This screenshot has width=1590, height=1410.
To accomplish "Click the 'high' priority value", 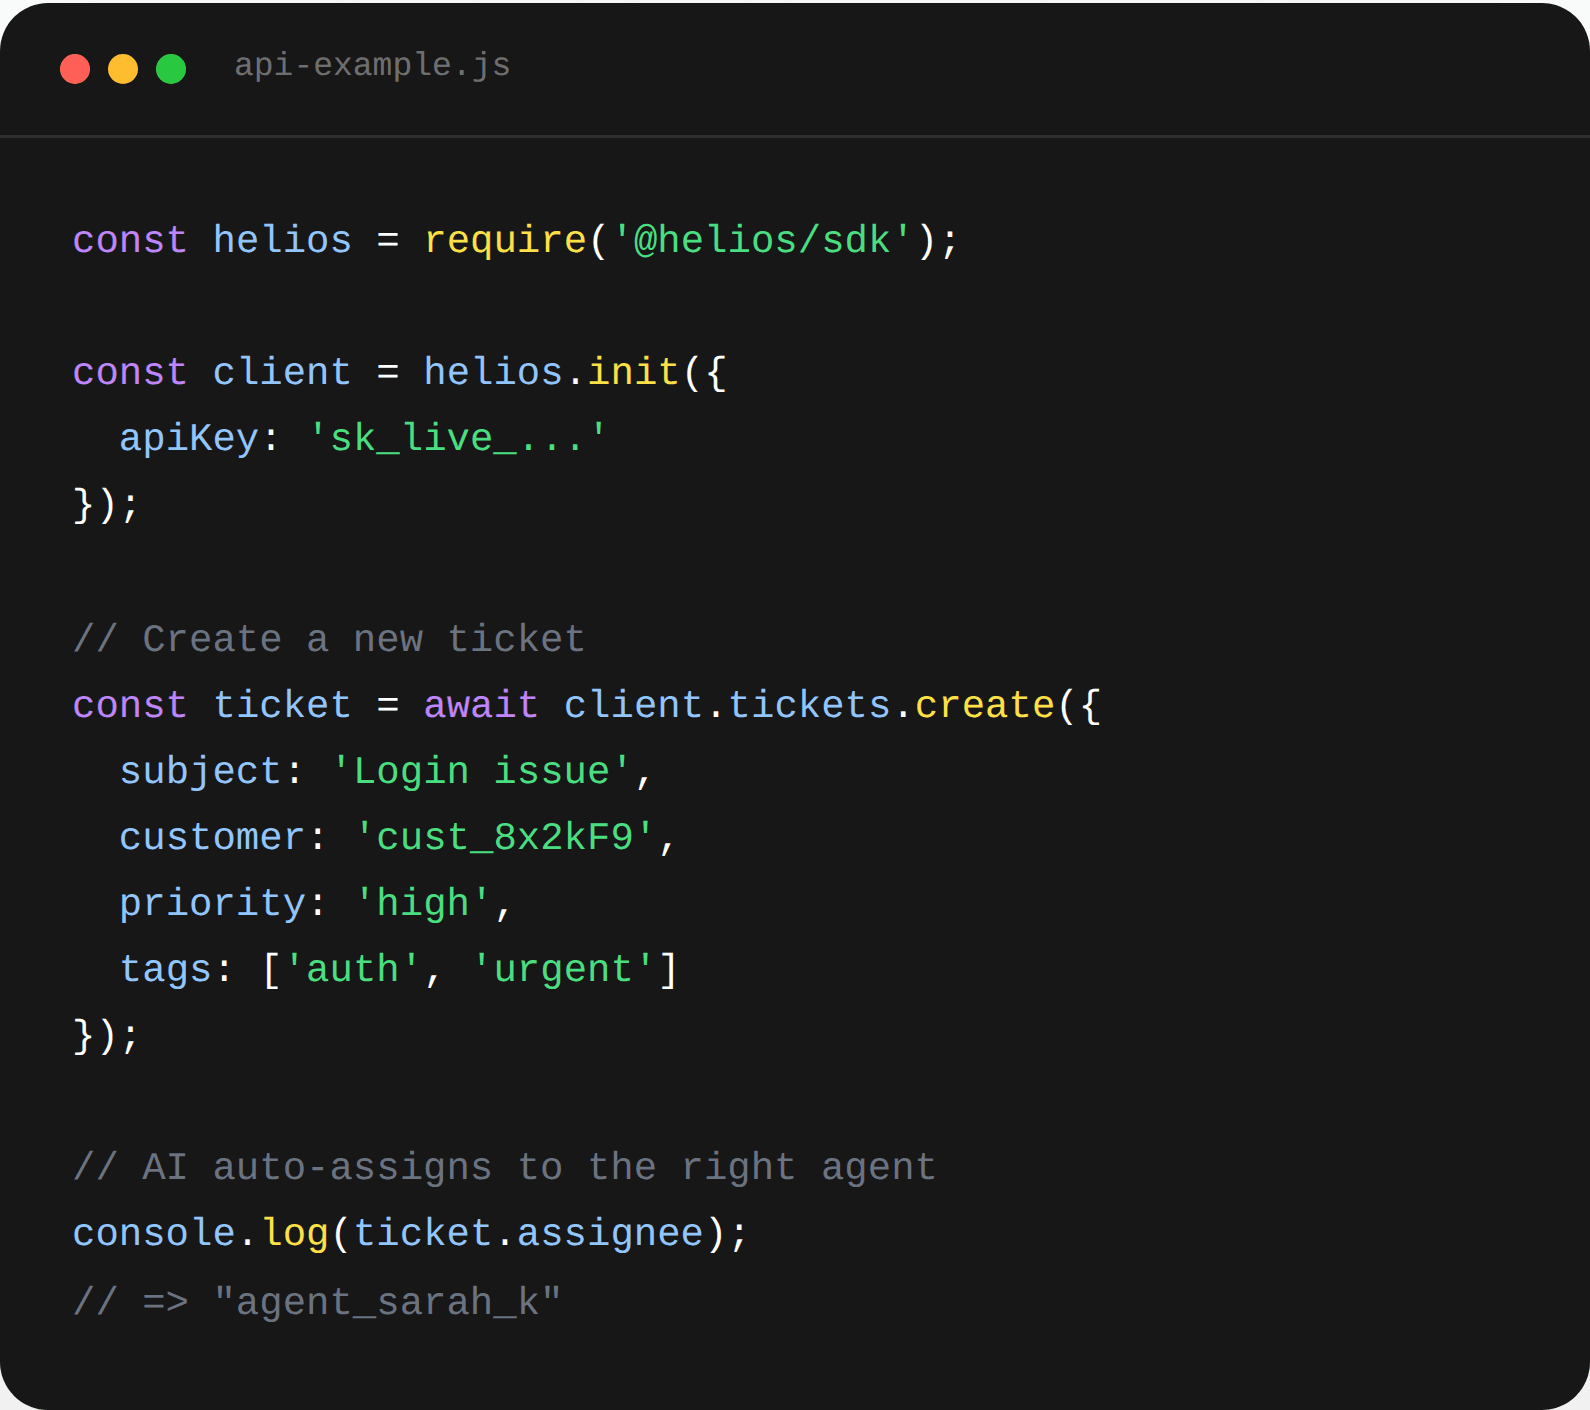I will [423, 904].
